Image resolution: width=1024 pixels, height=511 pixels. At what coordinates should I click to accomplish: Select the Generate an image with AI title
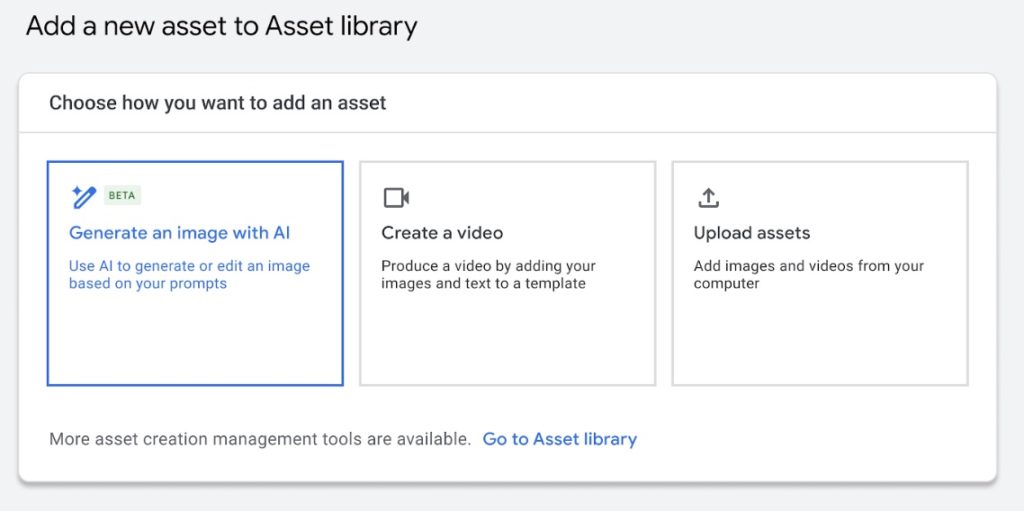(x=180, y=233)
